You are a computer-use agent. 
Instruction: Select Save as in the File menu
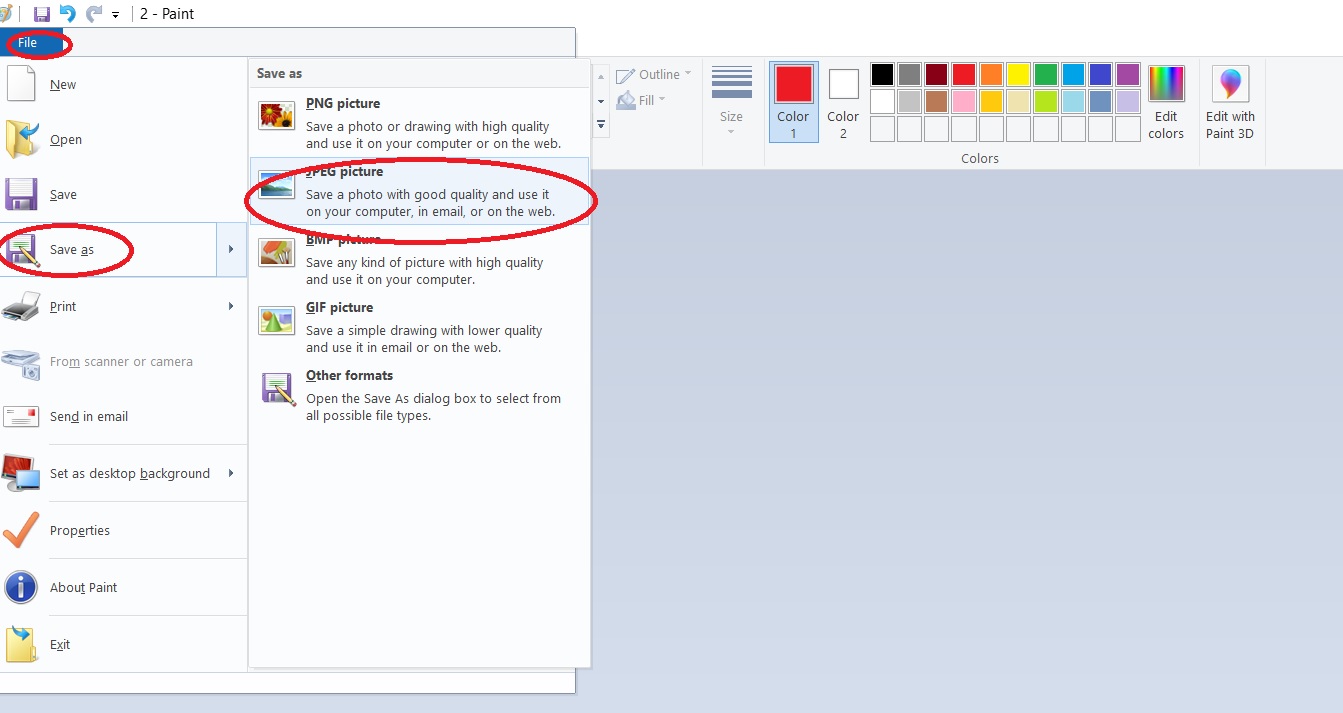click(108, 250)
